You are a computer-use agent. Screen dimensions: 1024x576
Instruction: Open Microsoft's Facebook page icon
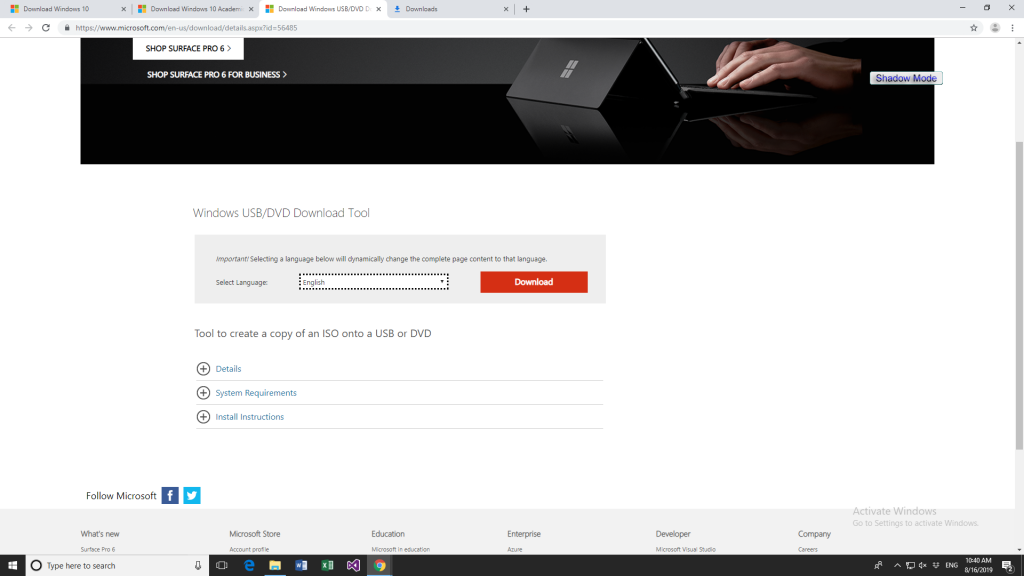170,496
